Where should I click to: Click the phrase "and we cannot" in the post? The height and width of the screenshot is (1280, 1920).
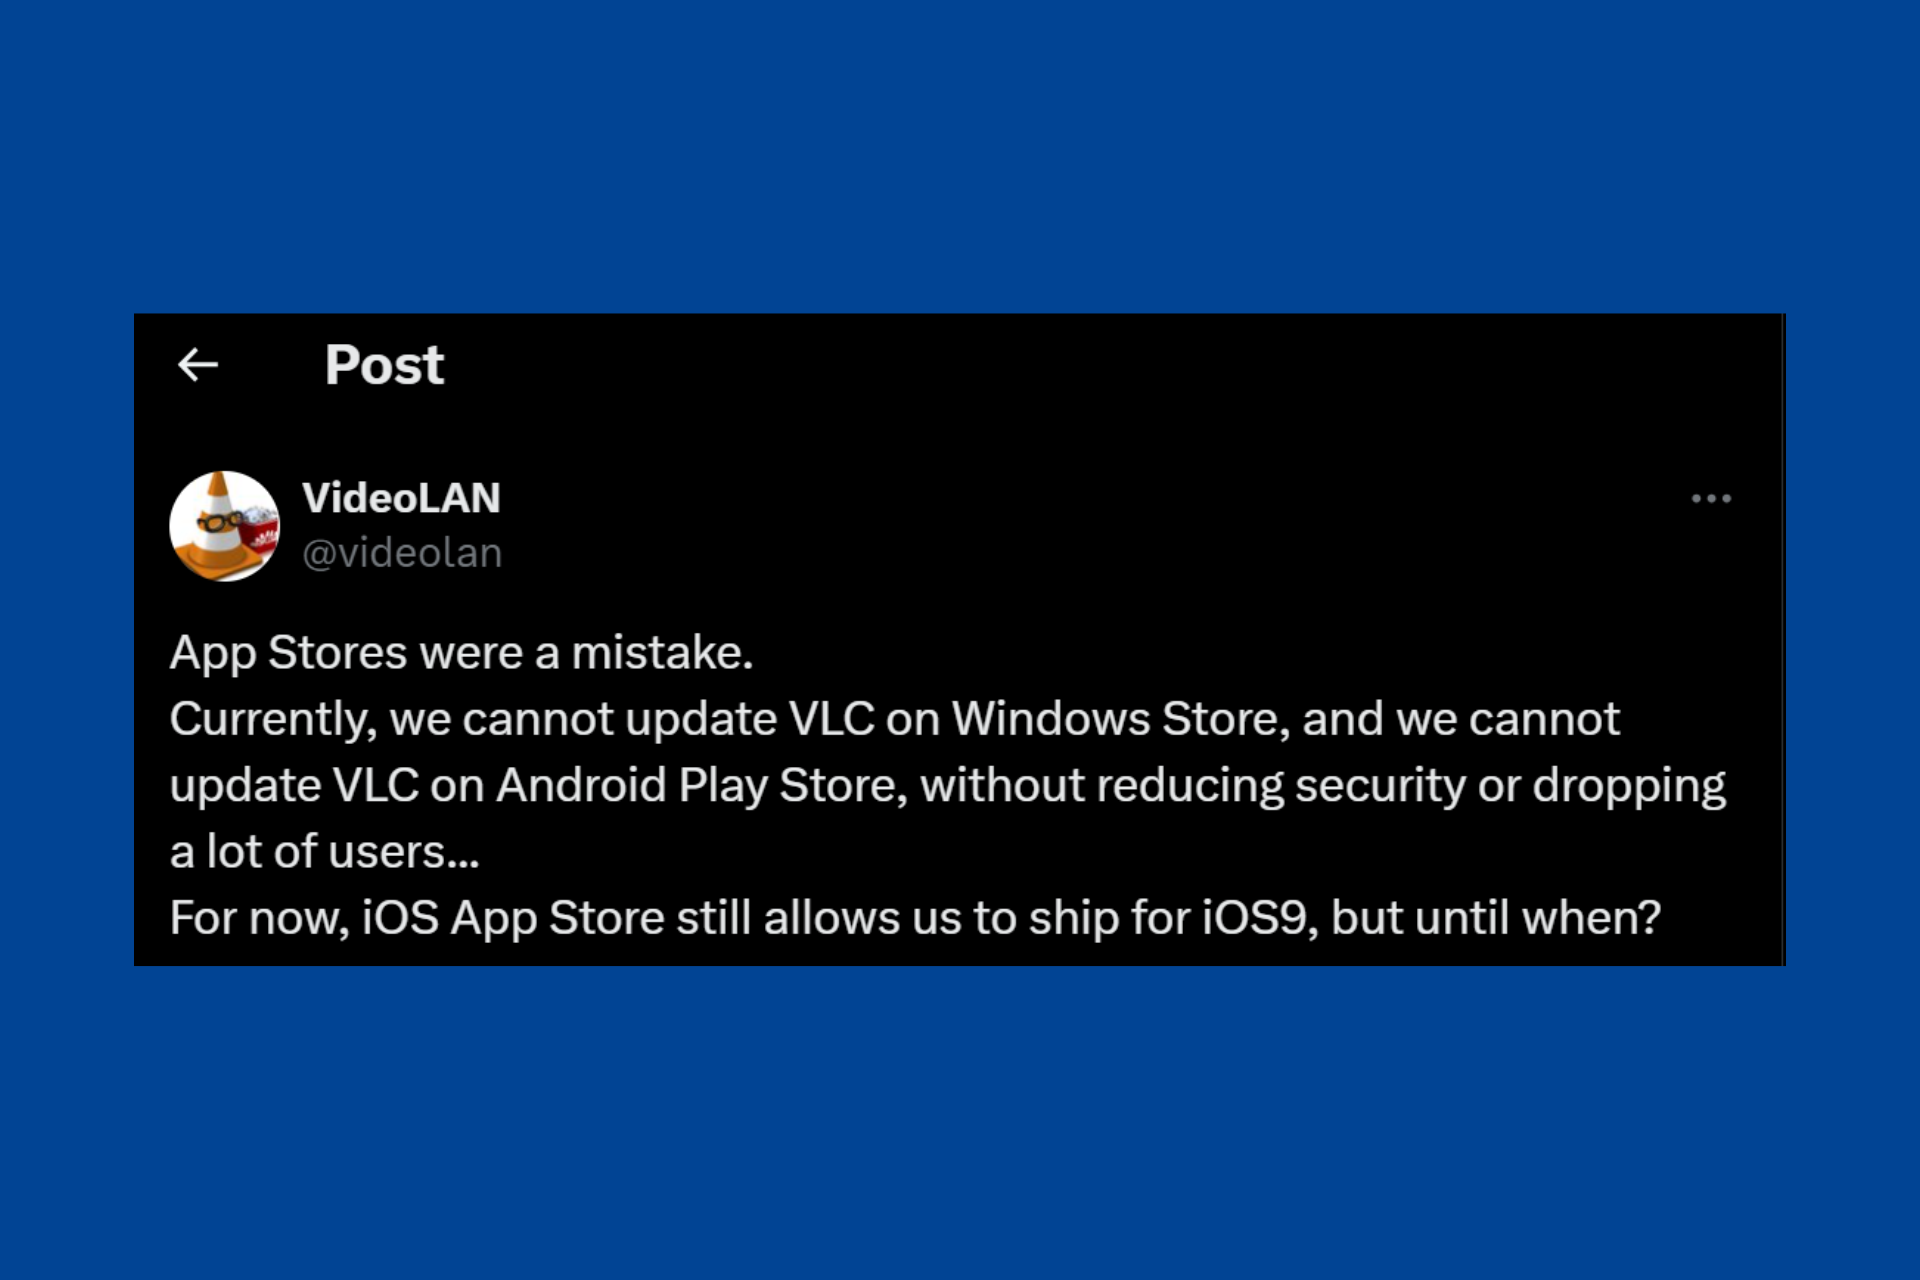pos(1461,719)
